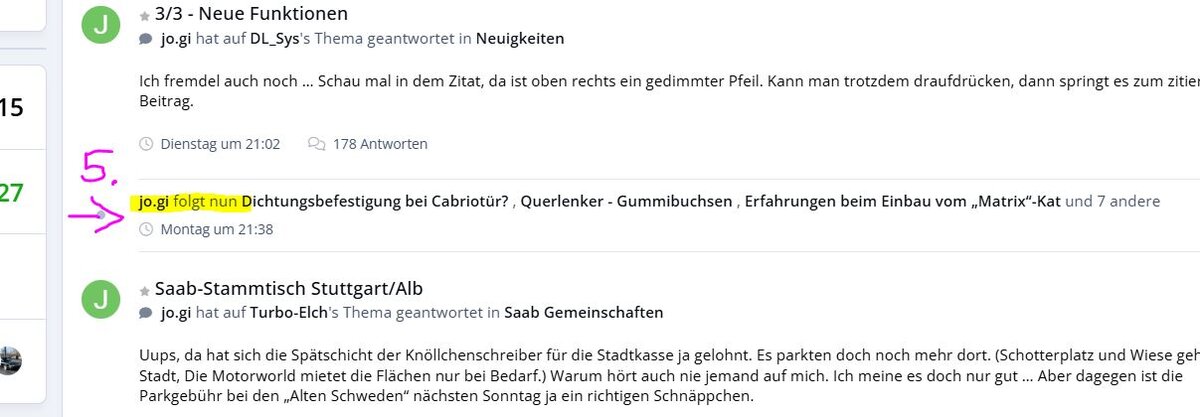Open Dichtungsbefestigung bei Cabriotür? topic
The image size is (1200, 417).
[x=376, y=201]
